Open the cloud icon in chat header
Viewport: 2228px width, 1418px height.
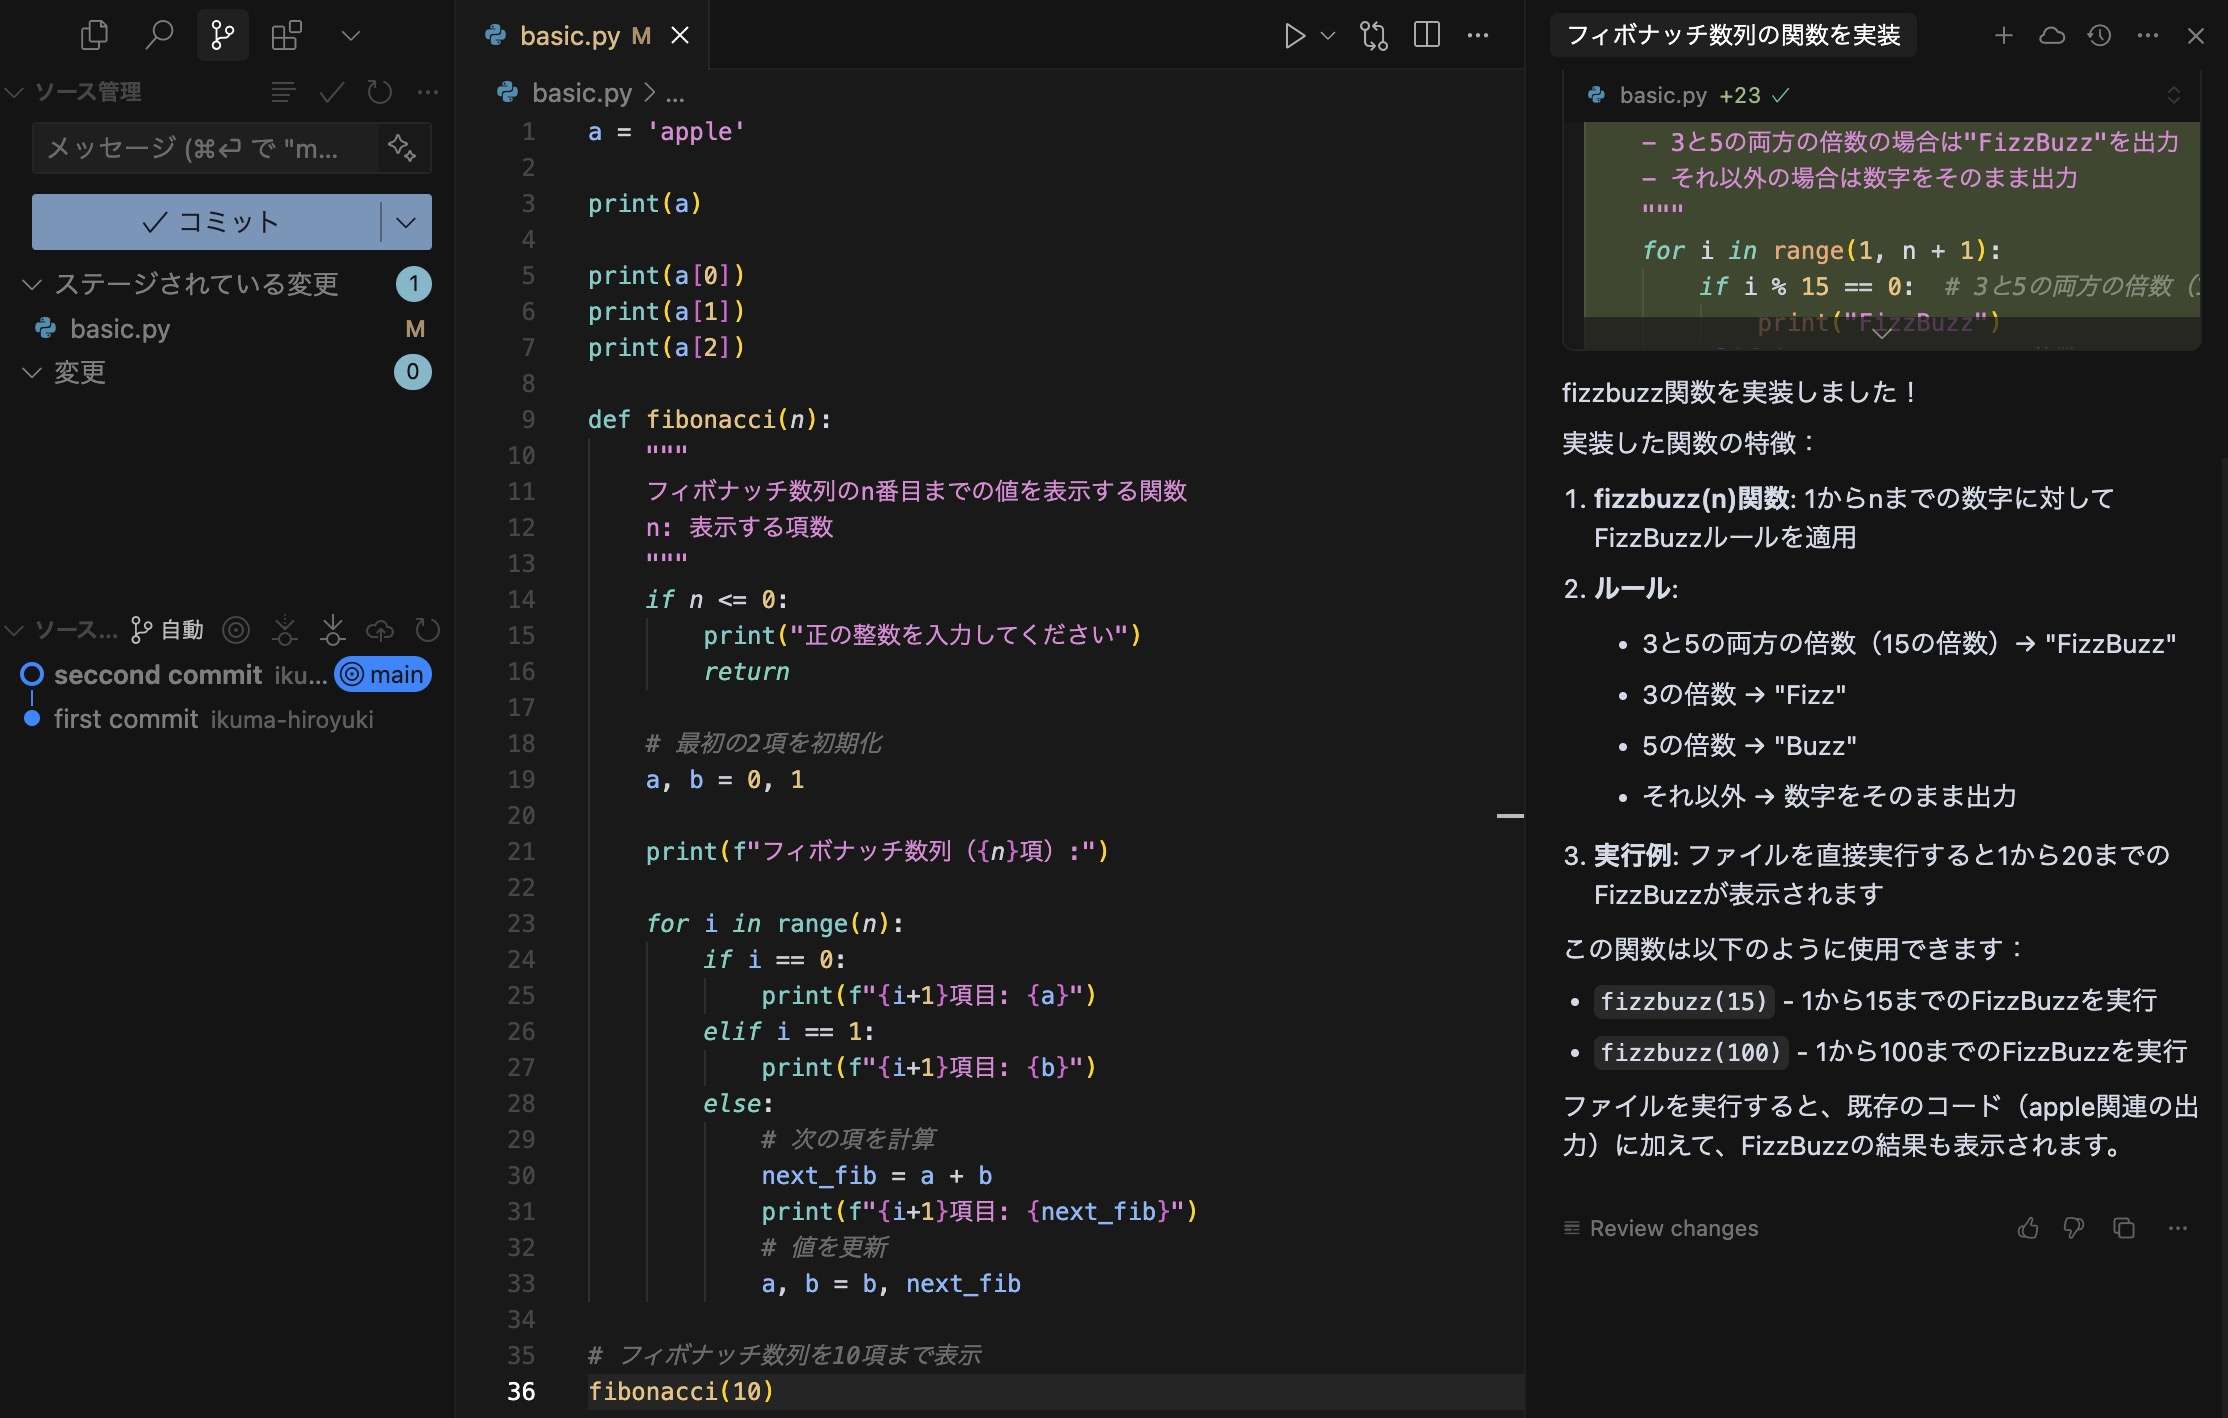pos(2052,36)
